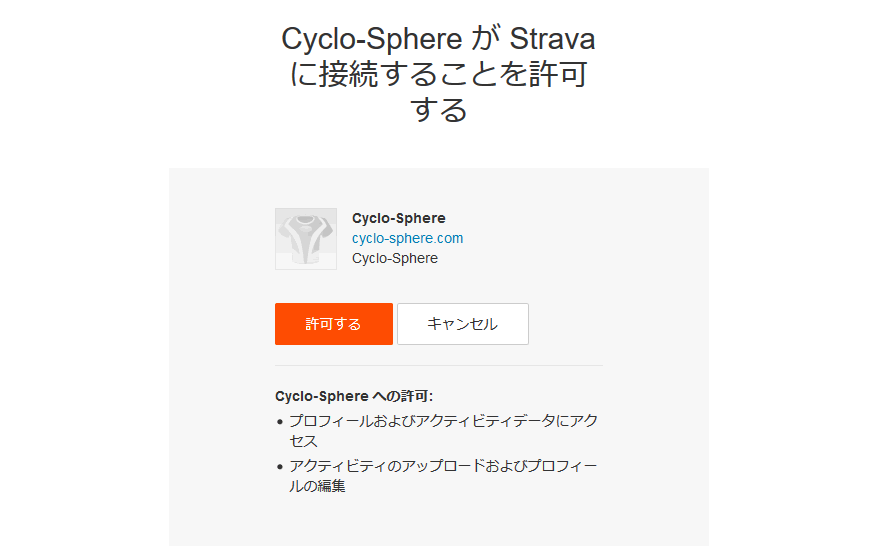Image resolution: width=877 pixels, height=550 pixels.
Task: Click the bold Cyclo-Sphere app name
Action: tap(399, 218)
